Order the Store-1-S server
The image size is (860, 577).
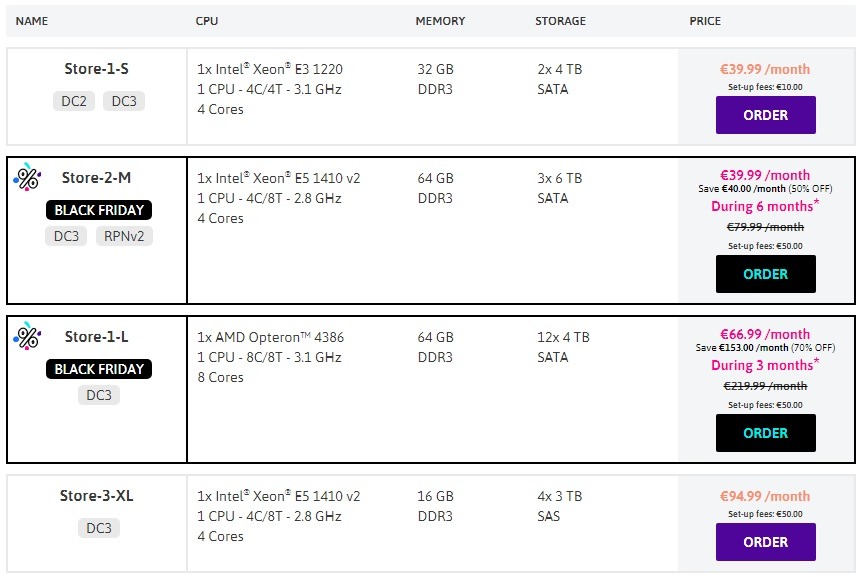pyautogui.click(x=765, y=115)
